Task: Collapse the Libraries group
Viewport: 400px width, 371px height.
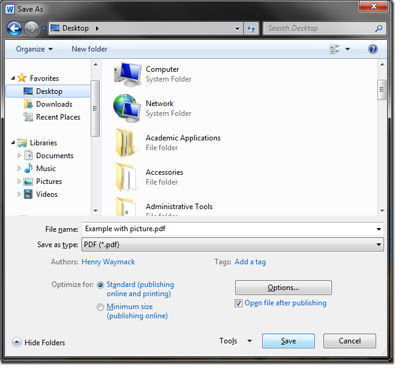Action: pyautogui.click(x=13, y=143)
